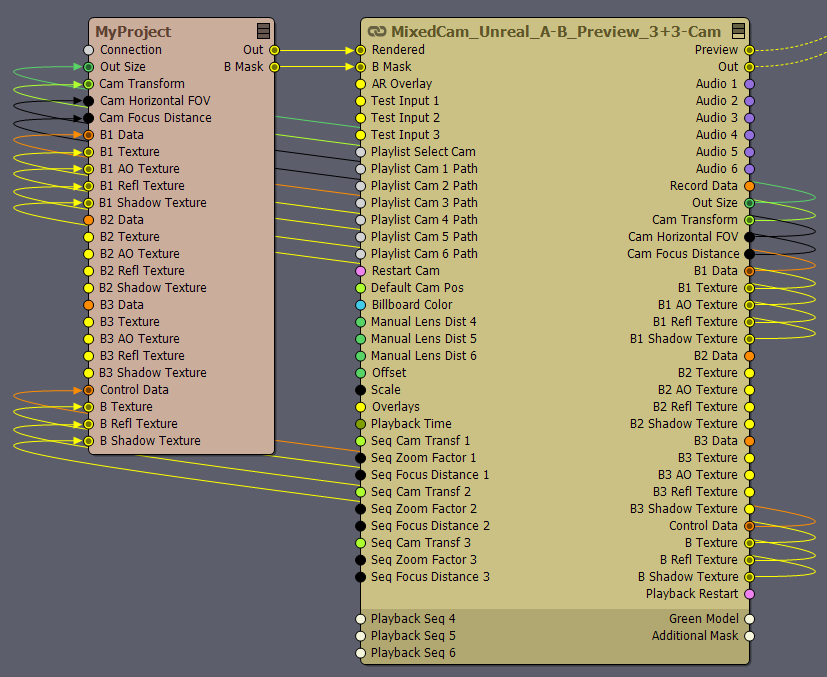Screen dimensions: 827x677
Task: Click the Playlist Cam 3 Path label
Action: (x=424, y=203)
